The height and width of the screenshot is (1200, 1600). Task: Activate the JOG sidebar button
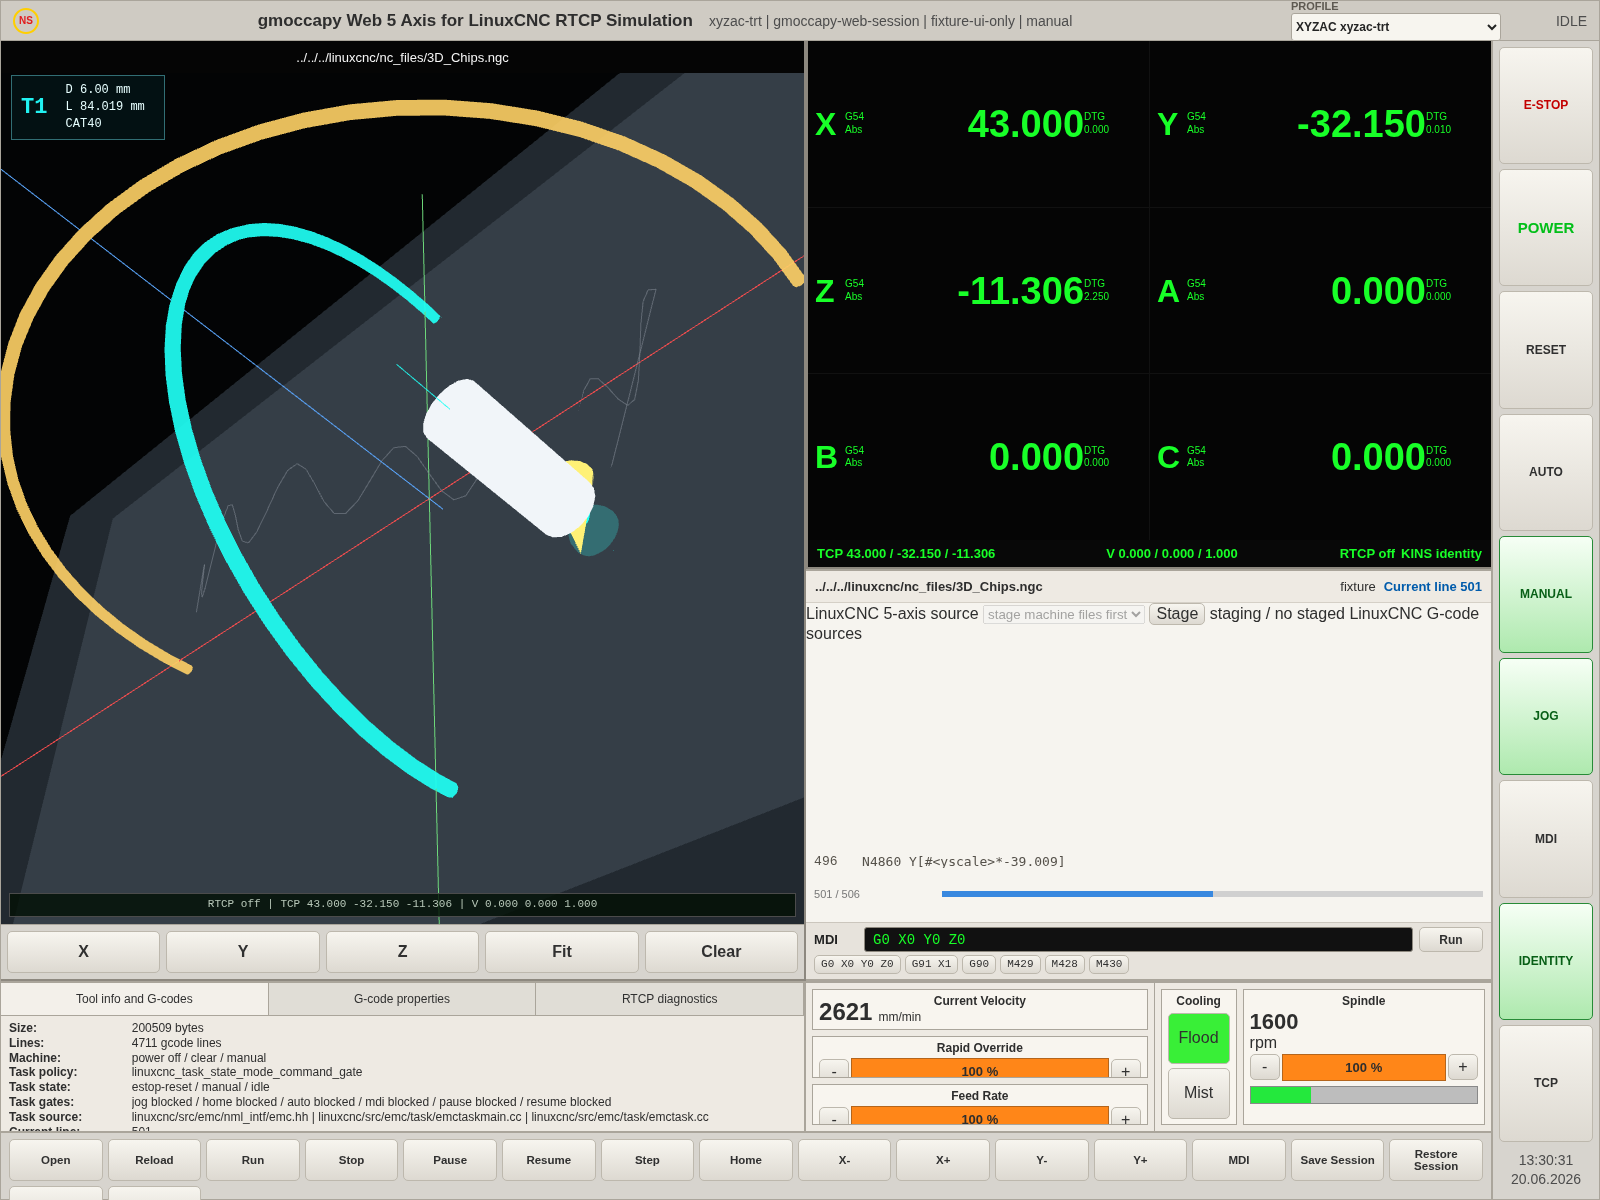[1545, 716]
